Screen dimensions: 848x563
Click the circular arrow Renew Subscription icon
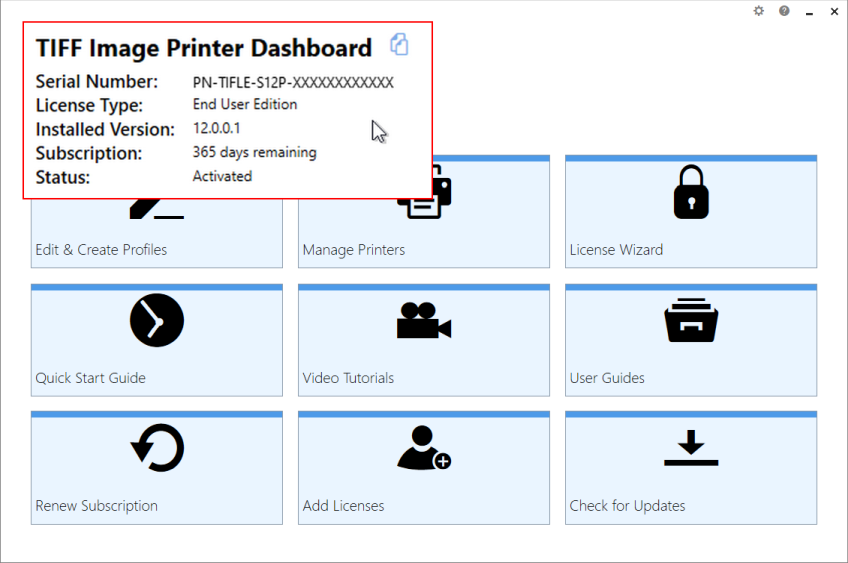(x=157, y=448)
